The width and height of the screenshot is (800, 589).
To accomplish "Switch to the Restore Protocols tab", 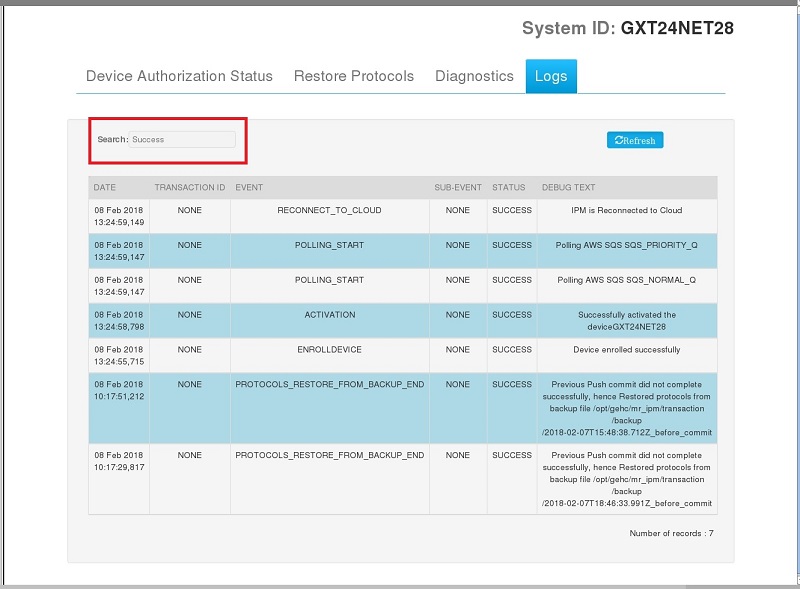I will (x=353, y=76).
